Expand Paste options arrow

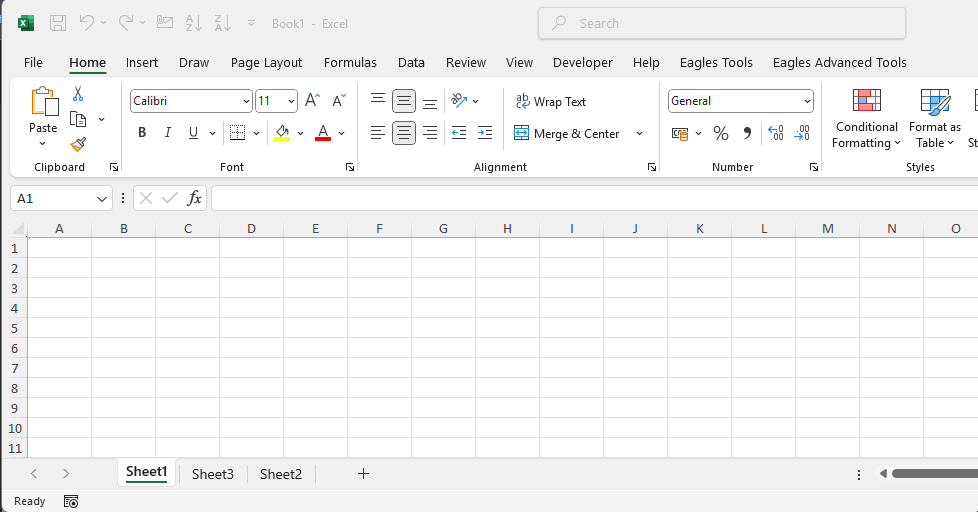tap(42, 144)
